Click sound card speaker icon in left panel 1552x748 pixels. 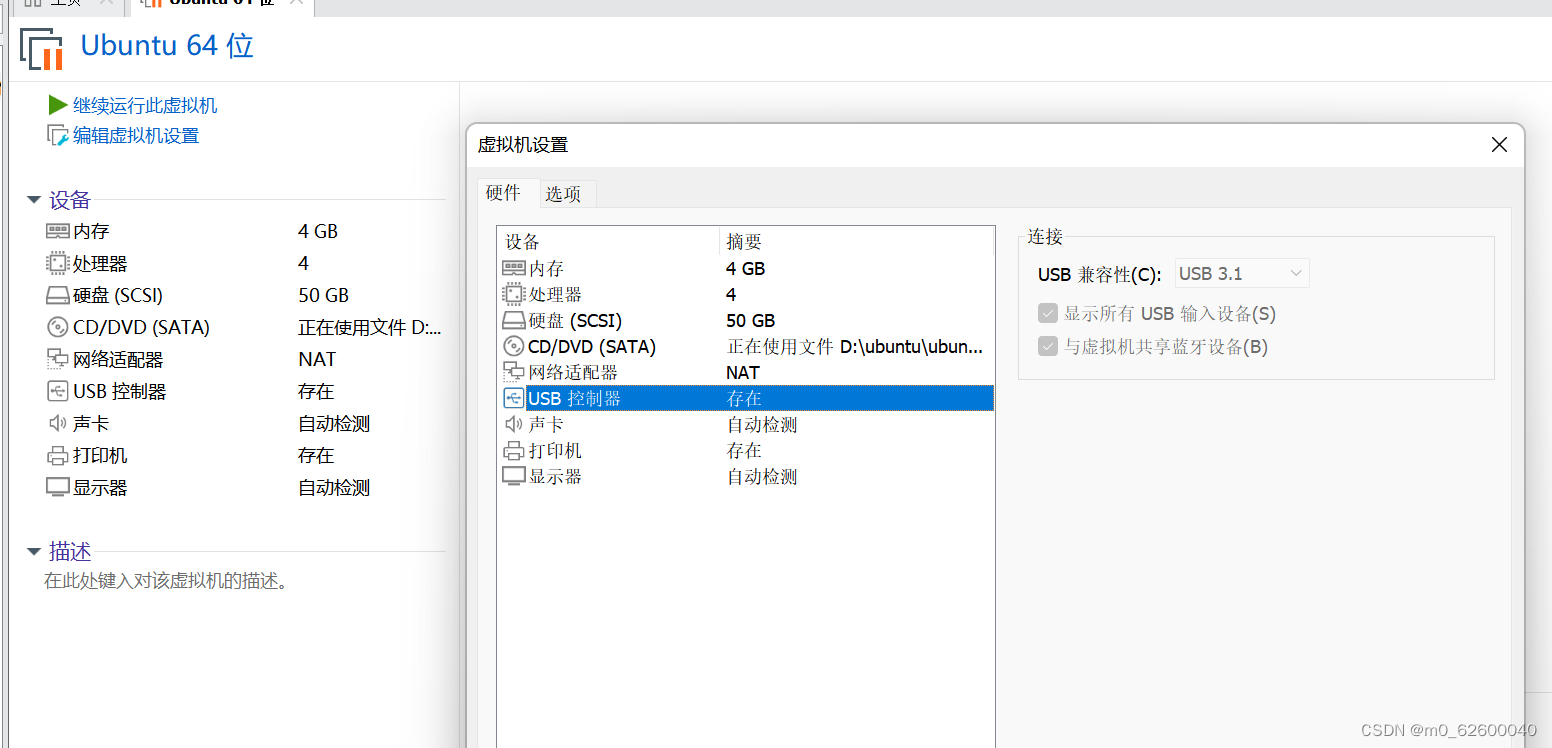coord(58,423)
